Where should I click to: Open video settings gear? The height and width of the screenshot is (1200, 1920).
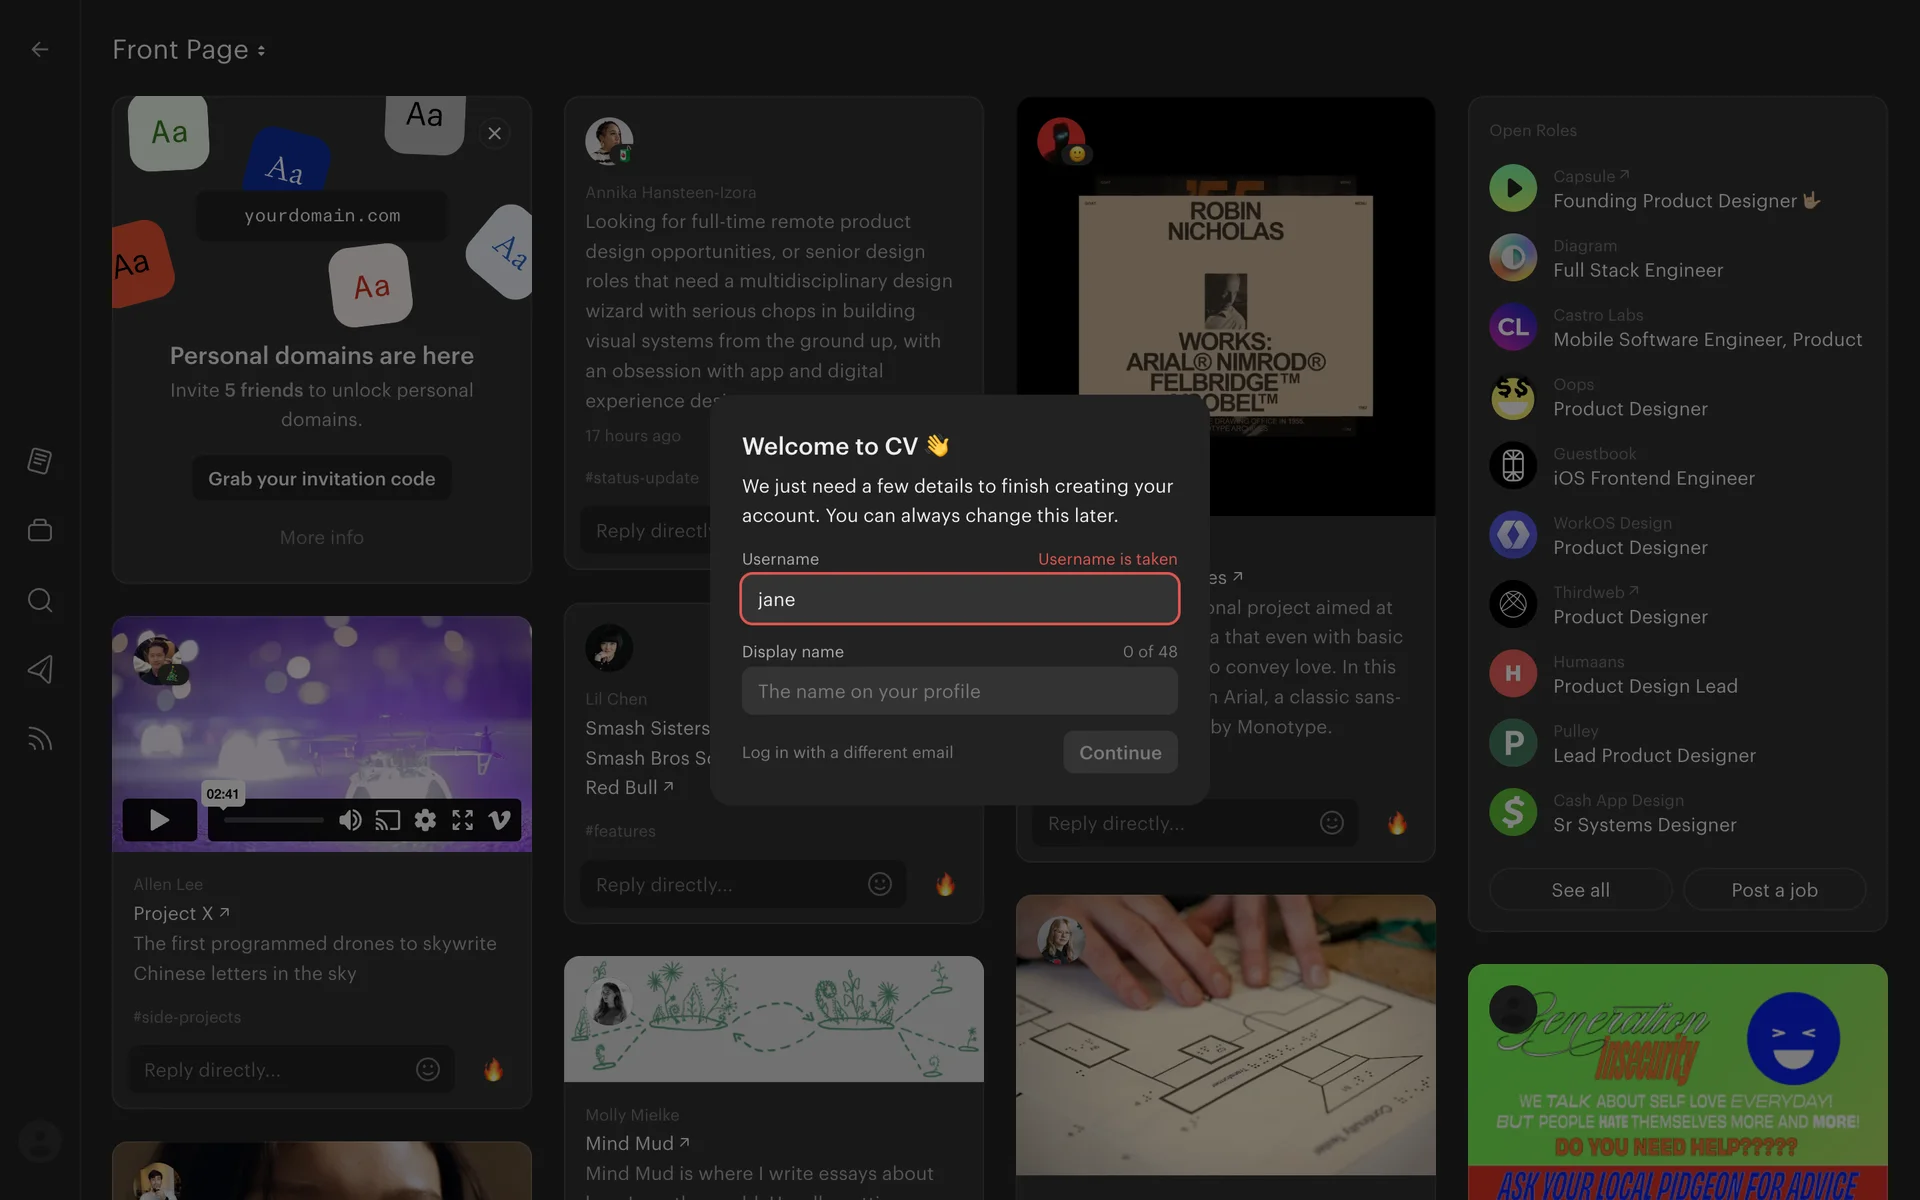425,820
